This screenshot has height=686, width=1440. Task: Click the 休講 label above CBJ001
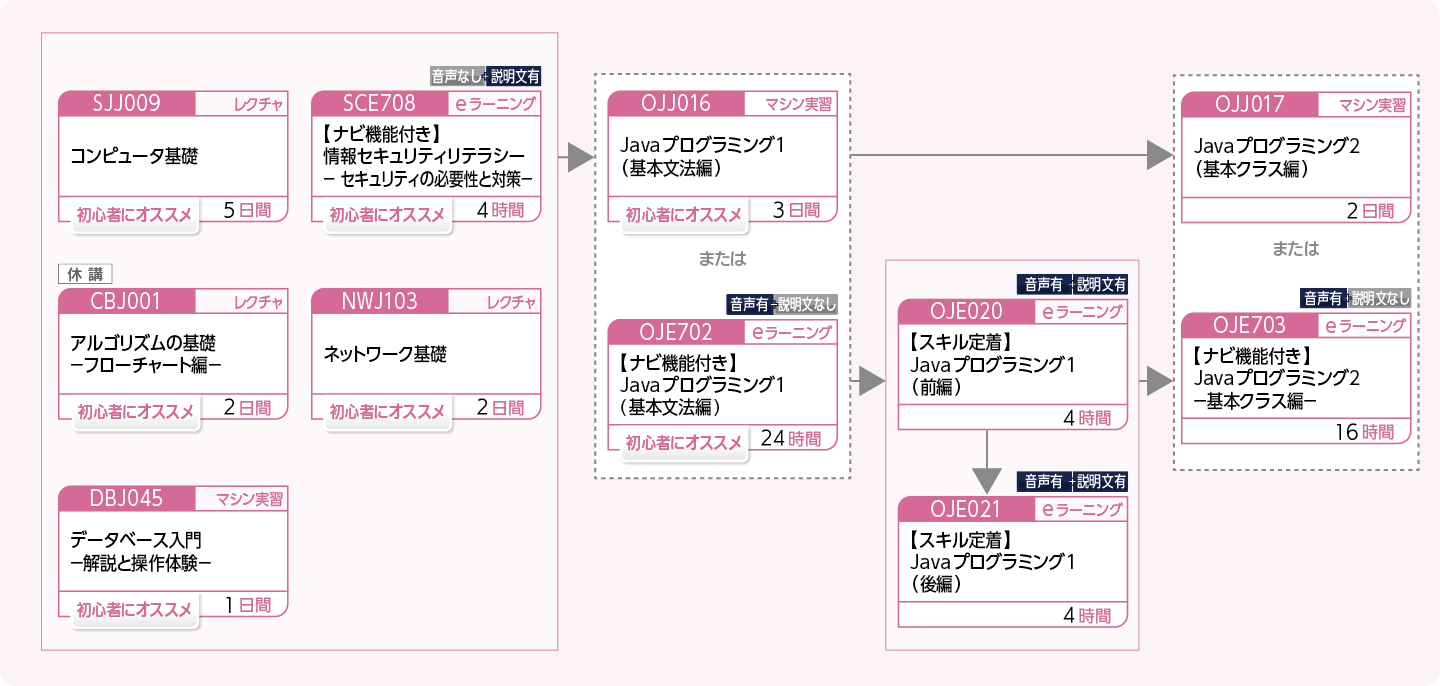click(x=85, y=274)
